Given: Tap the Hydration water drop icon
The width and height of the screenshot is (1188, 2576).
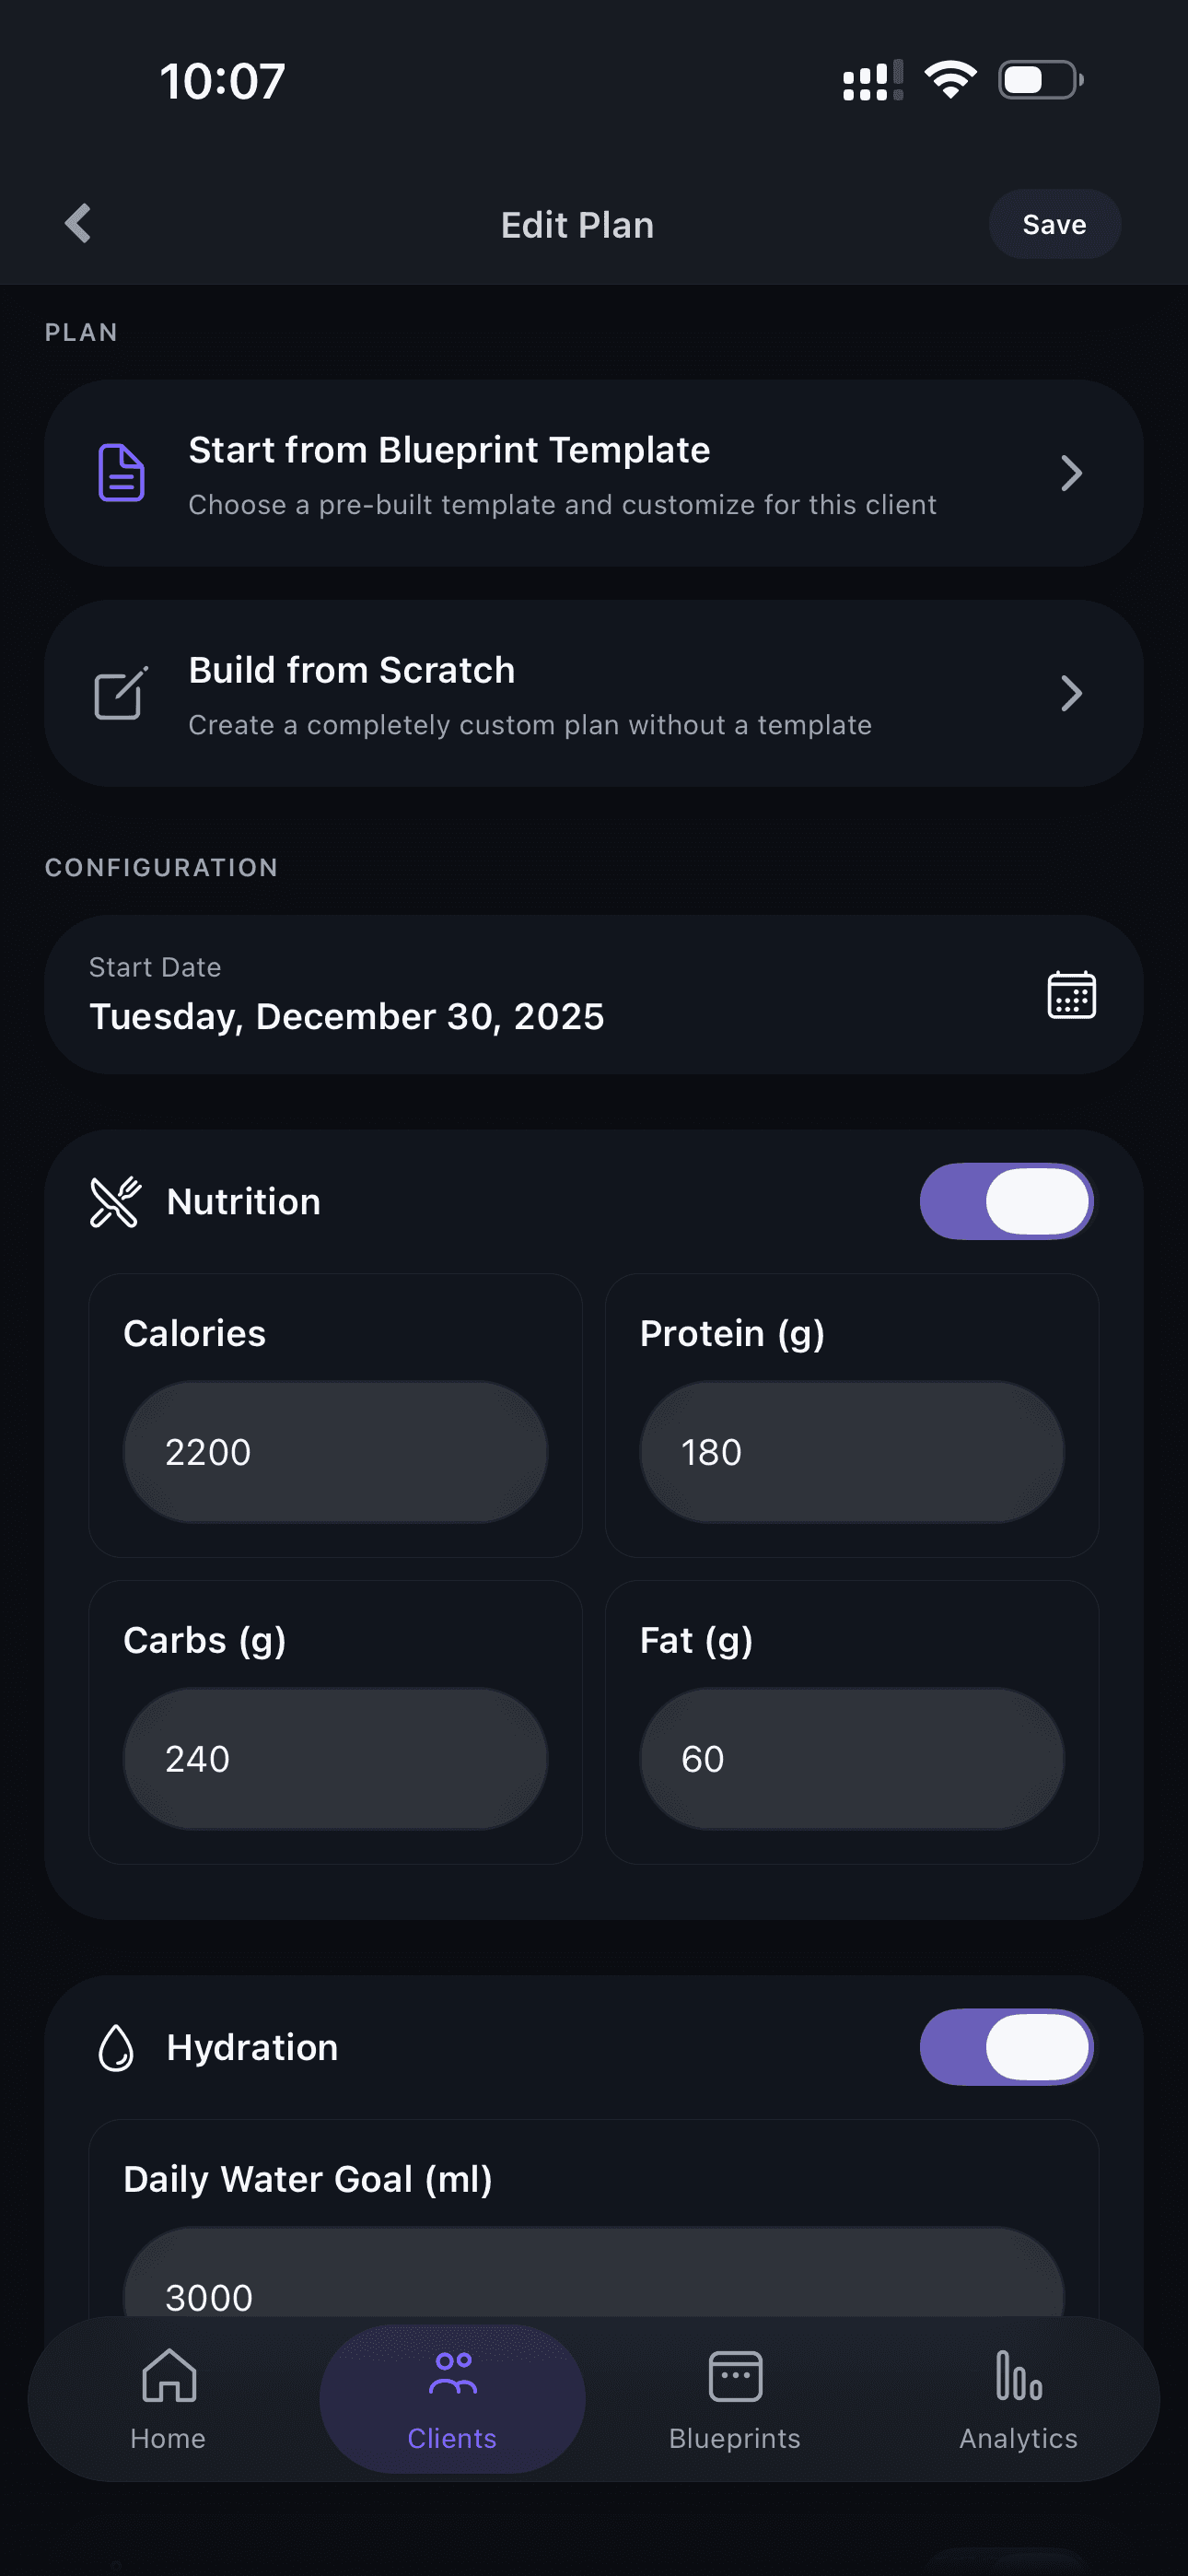Looking at the screenshot, I should click(116, 2047).
